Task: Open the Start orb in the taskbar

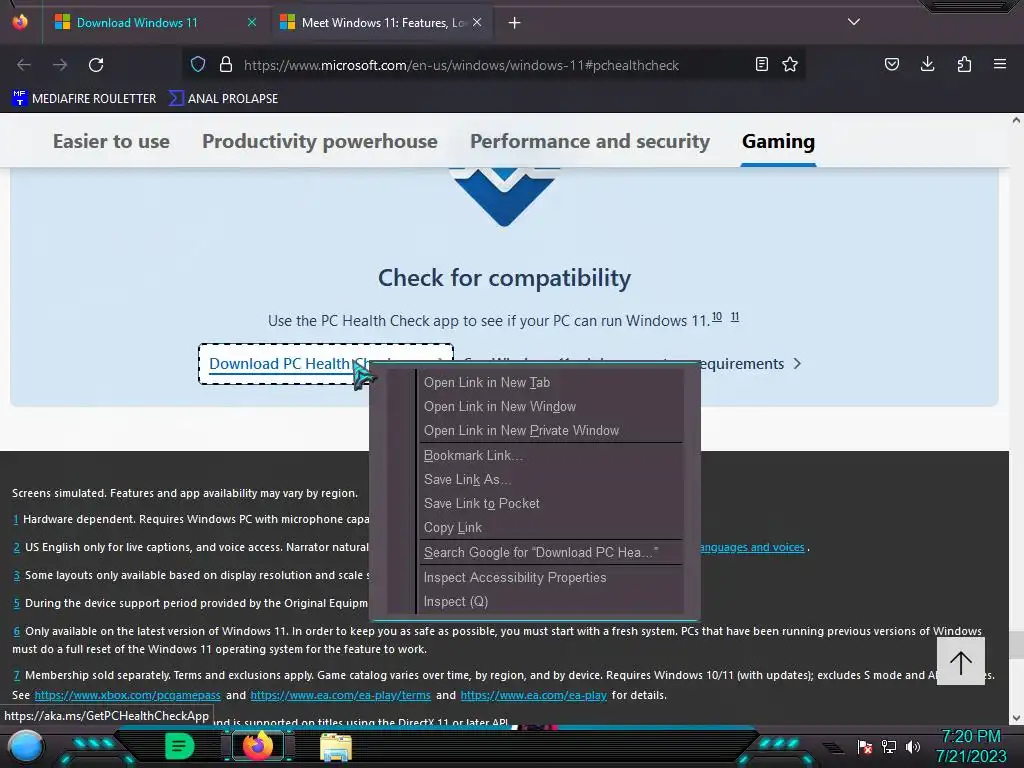Action: pos(26,746)
